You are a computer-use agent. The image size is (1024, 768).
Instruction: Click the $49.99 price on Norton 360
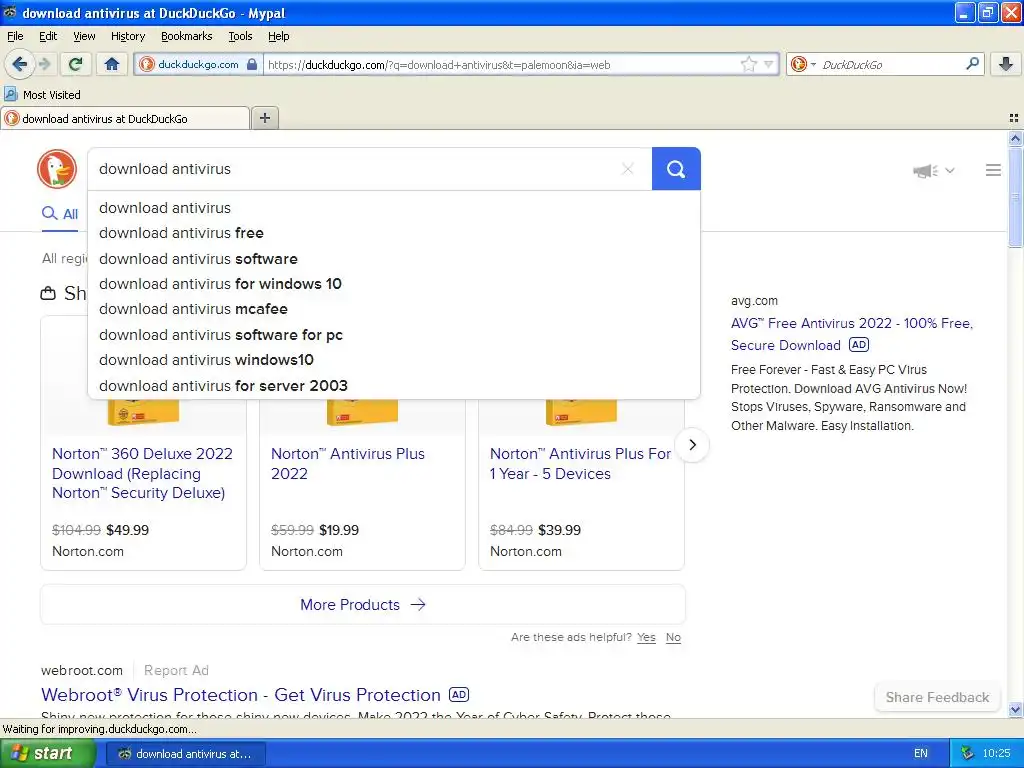tap(127, 530)
